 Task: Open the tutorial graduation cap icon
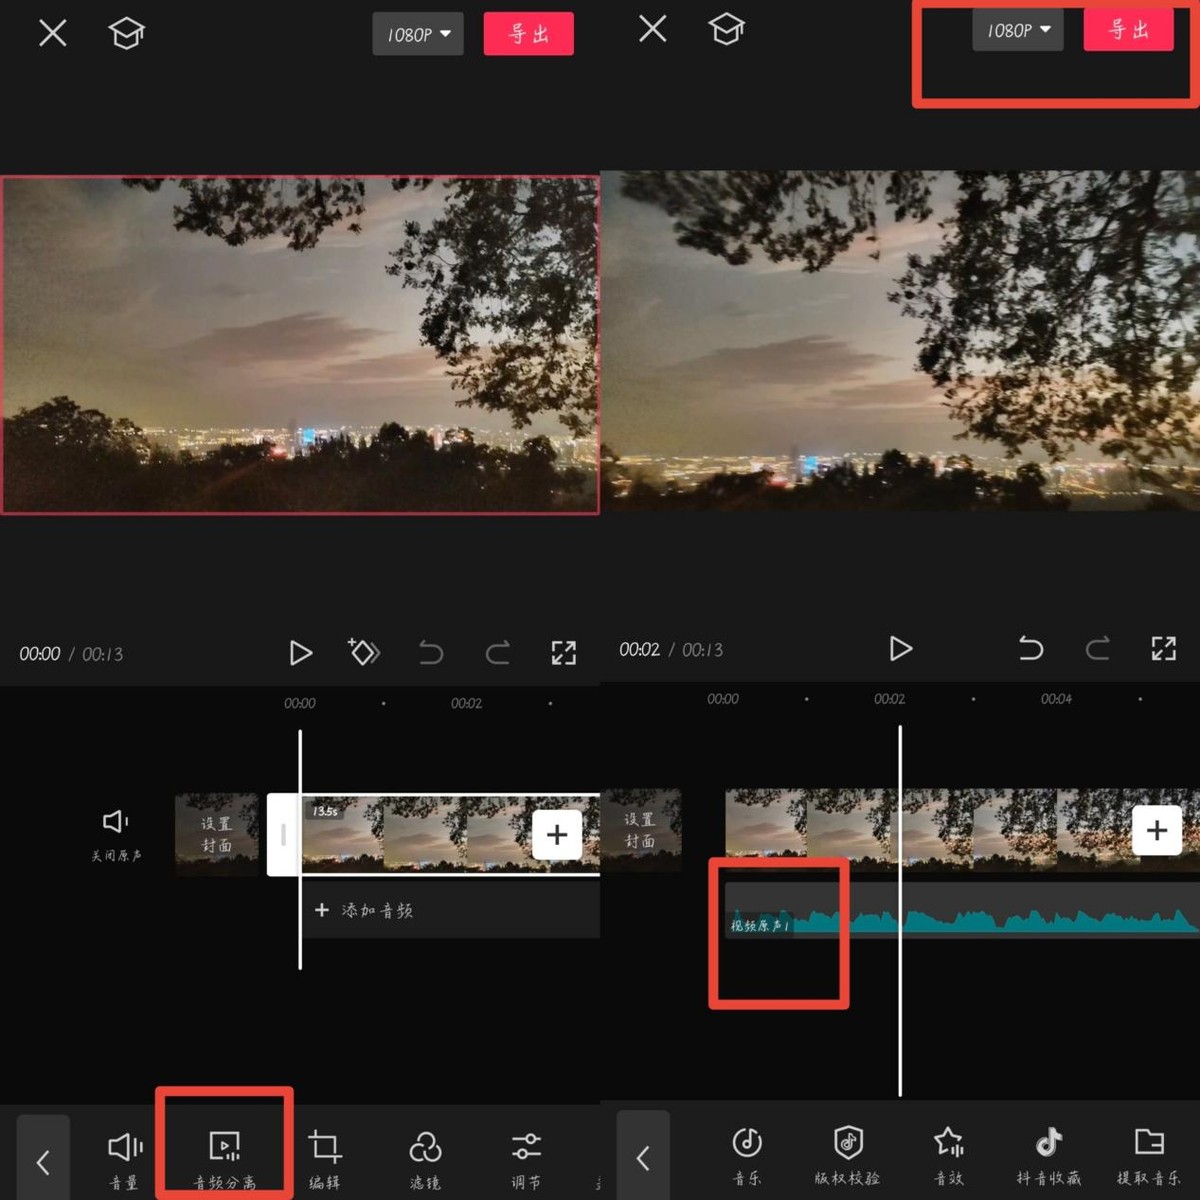coord(126,32)
